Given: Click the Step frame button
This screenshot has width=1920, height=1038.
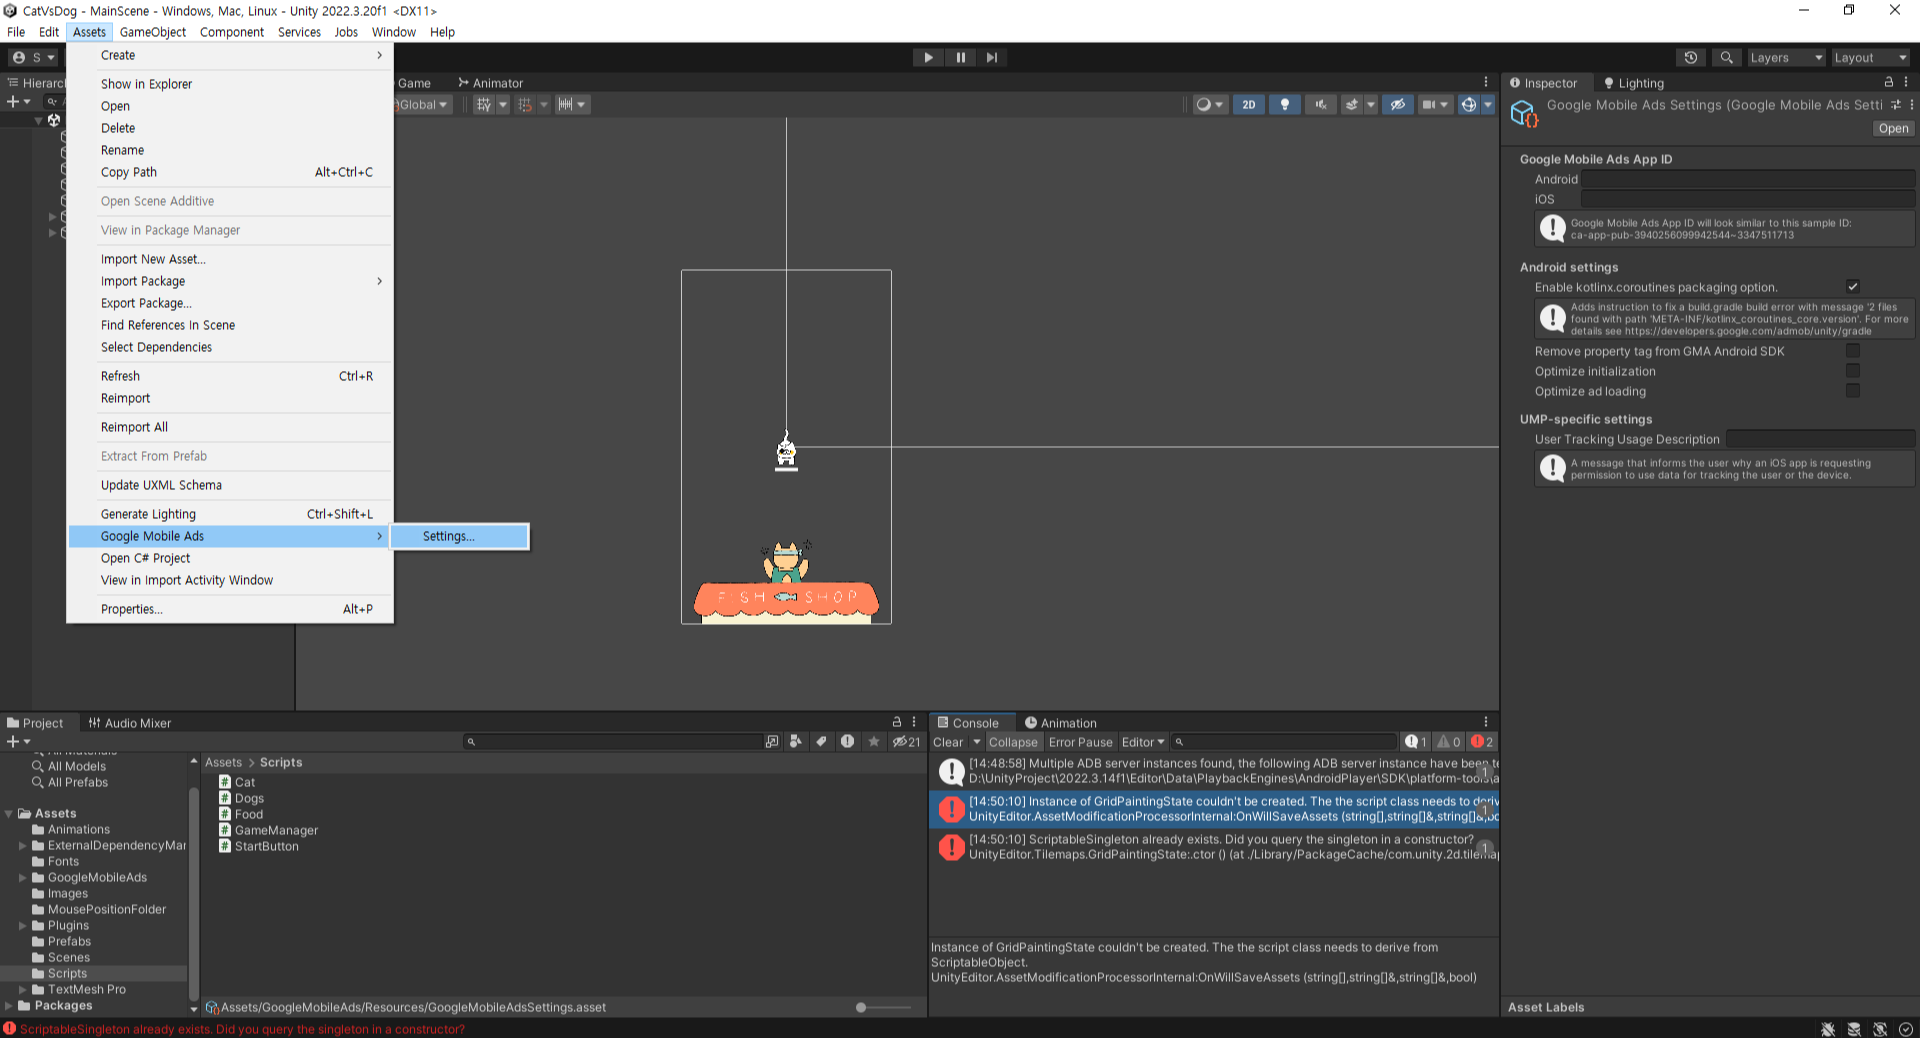Looking at the screenshot, I should 991,57.
